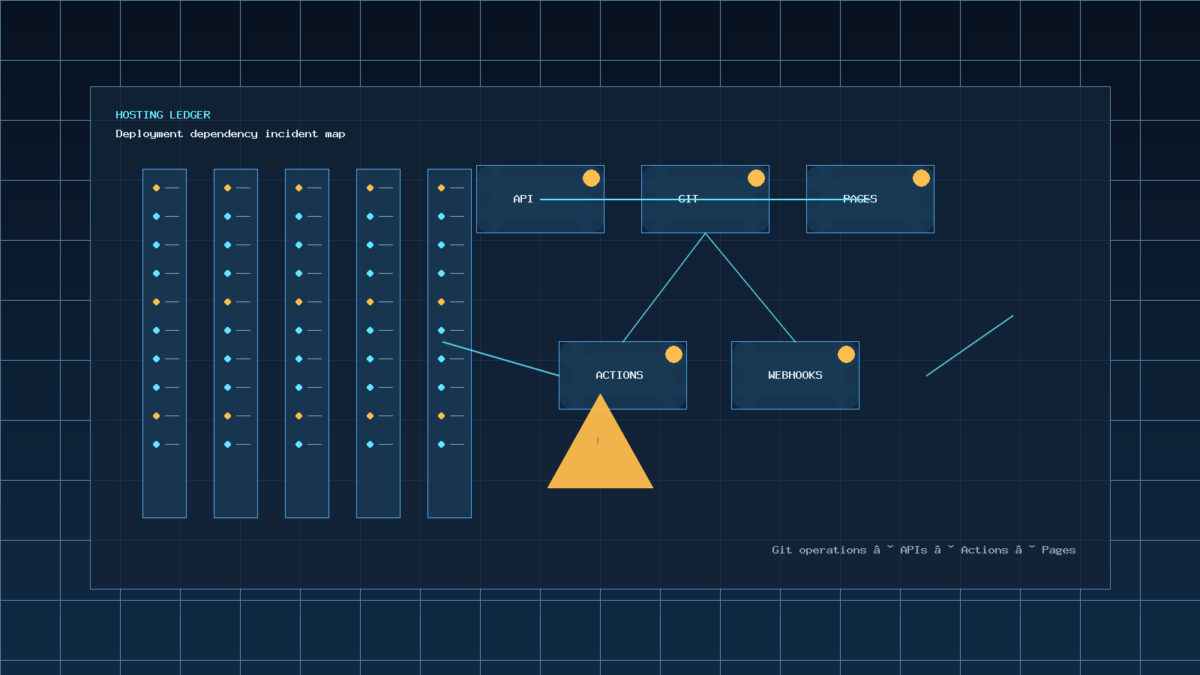Image resolution: width=1200 pixels, height=675 pixels.
Task: Select the ledger column nearest the API node
Action: (449, 343)
